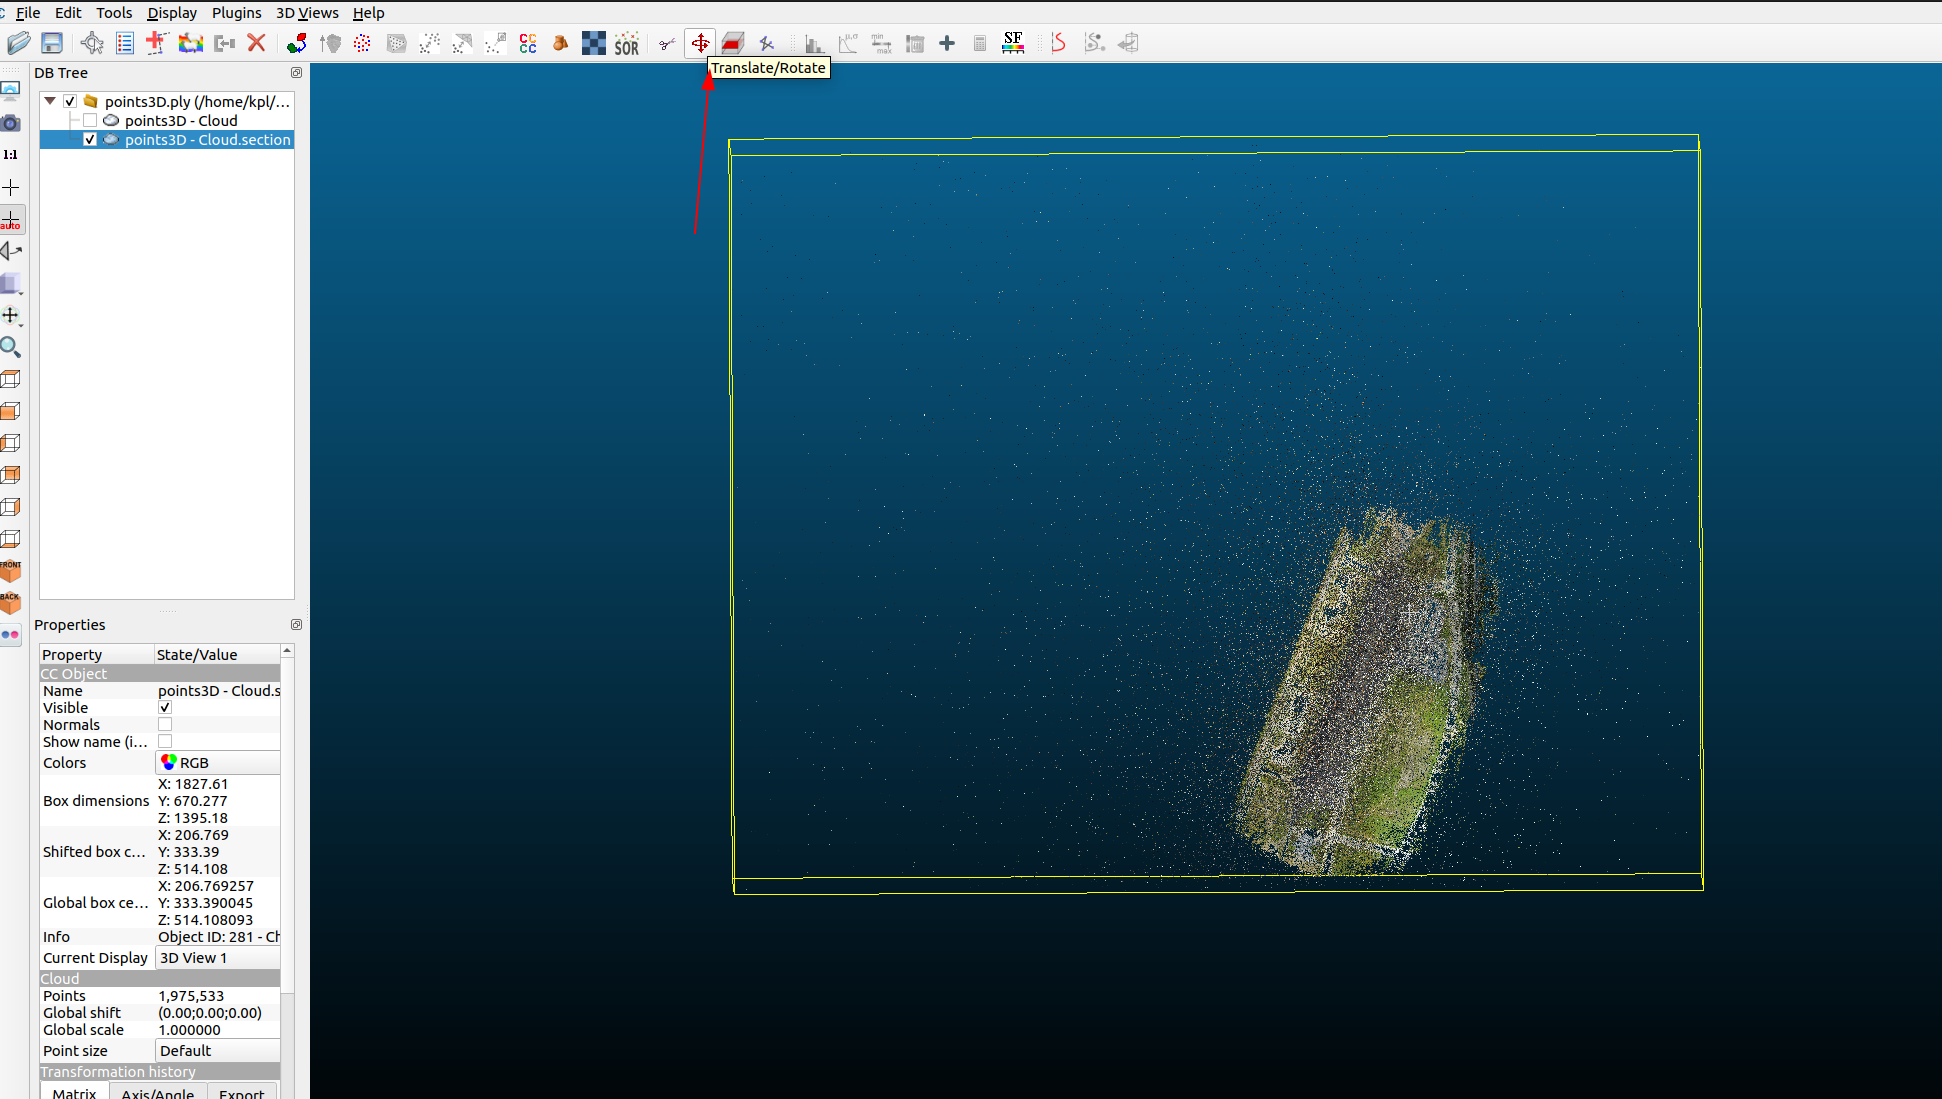Image resolution: width=1942 pixels, height=1099 pixels.
Task: Collapse the points3D.ply tree node
Action: coord(49,101)
